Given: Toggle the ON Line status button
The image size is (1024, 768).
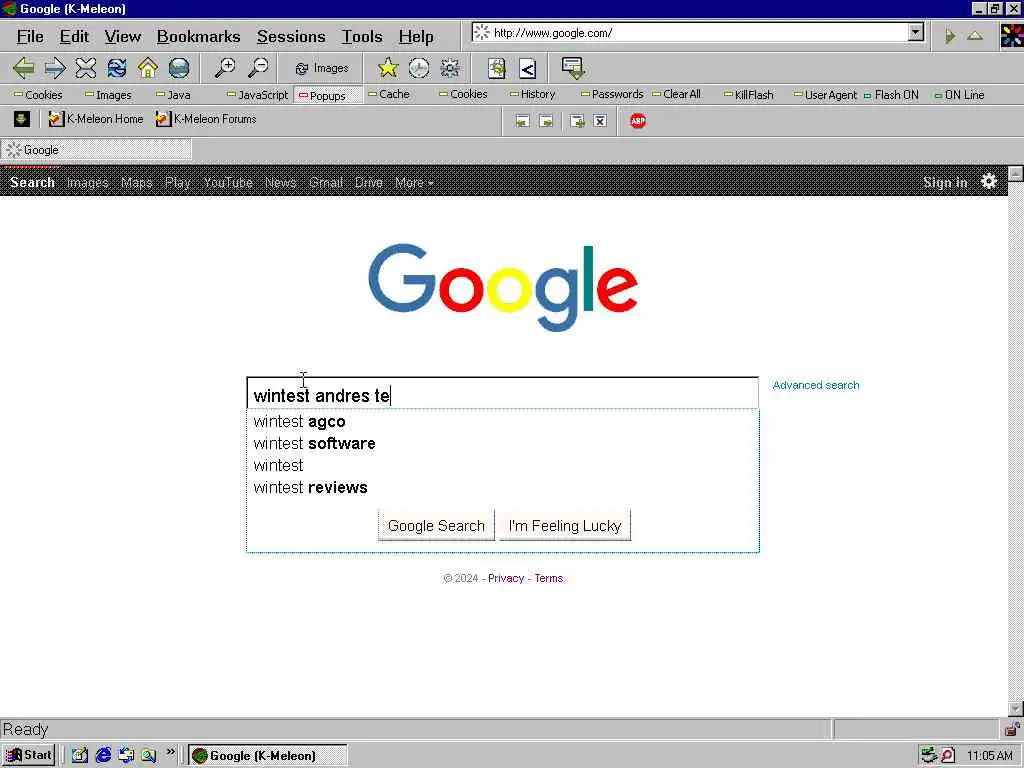Looking at the screenshot, I should click(x=959, y=95).
